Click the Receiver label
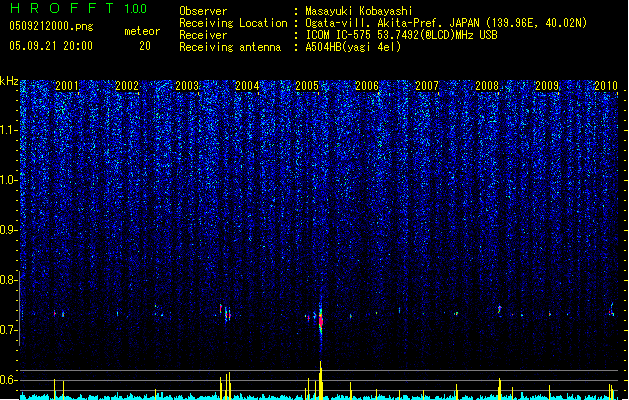Viewport: 629px width, 400px height. tap(203, 35)
